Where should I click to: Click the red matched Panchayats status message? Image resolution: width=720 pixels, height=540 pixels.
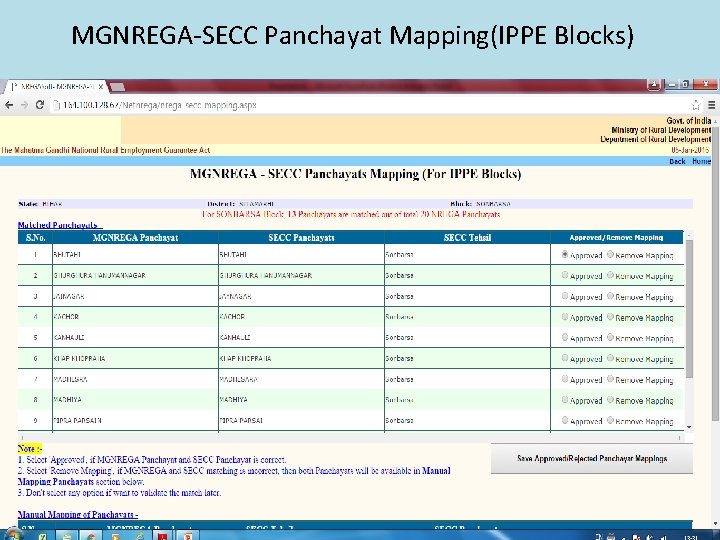[351, 214]
